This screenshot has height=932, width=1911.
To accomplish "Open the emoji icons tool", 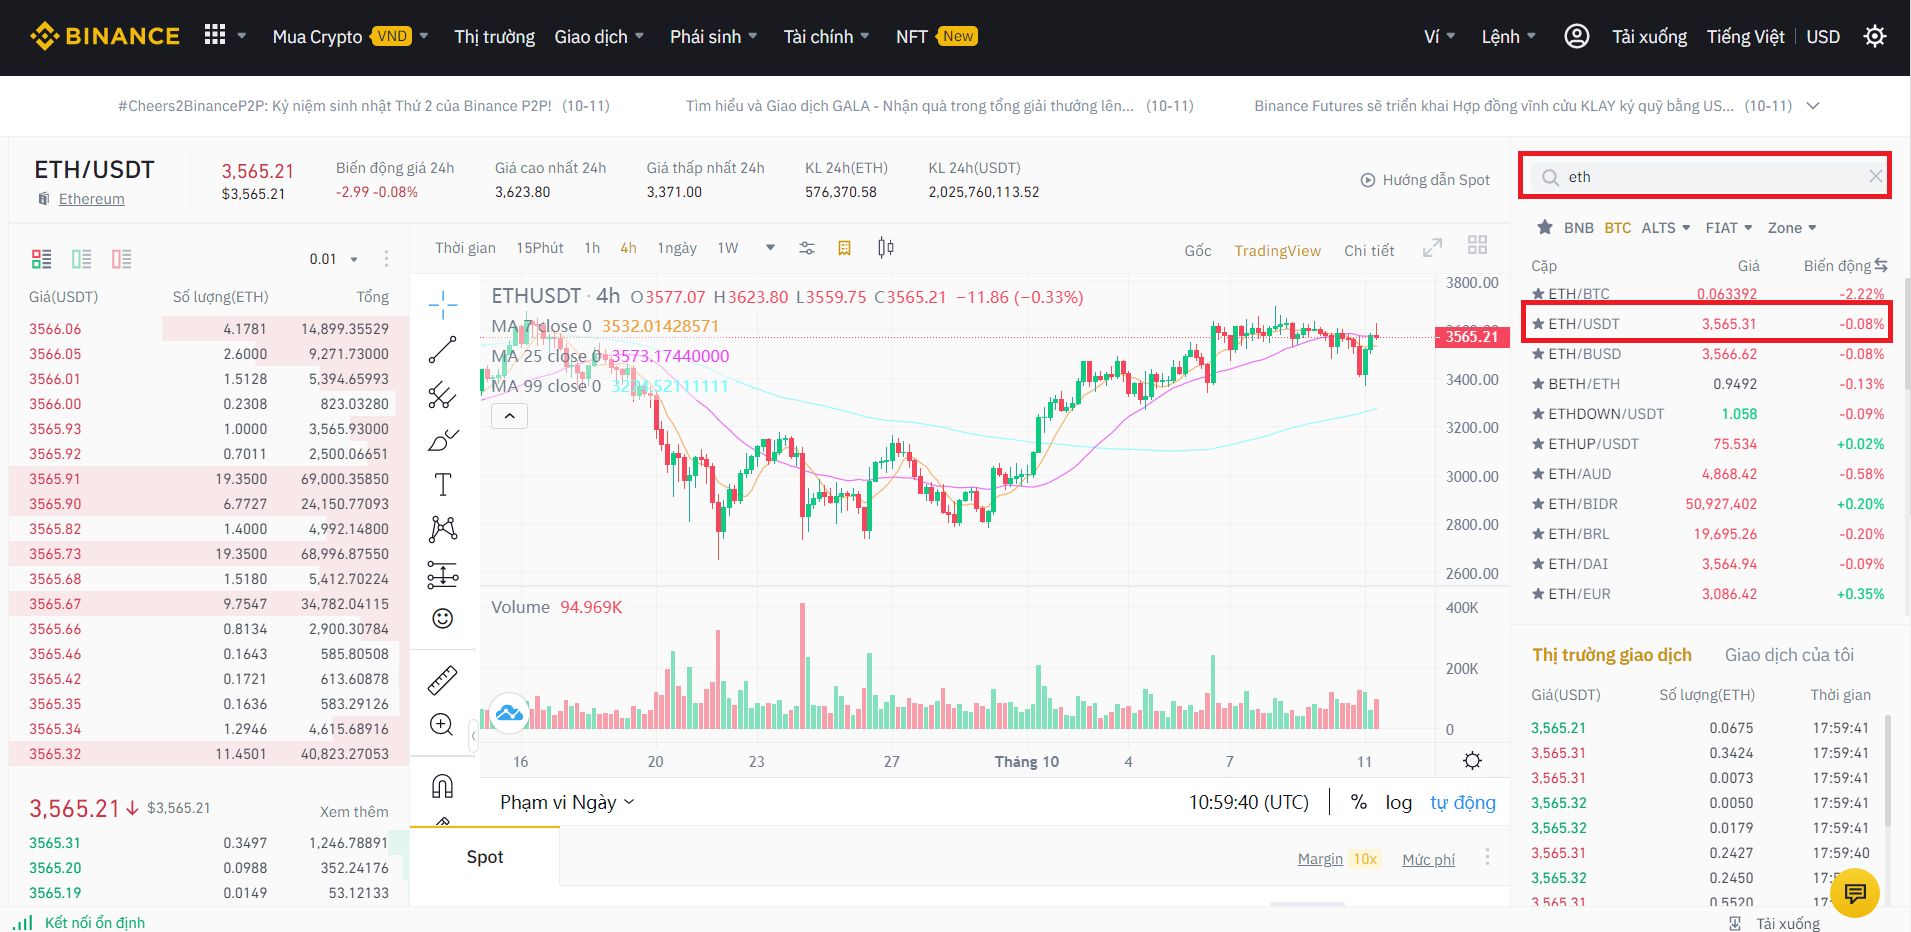I will pos(442,619).
